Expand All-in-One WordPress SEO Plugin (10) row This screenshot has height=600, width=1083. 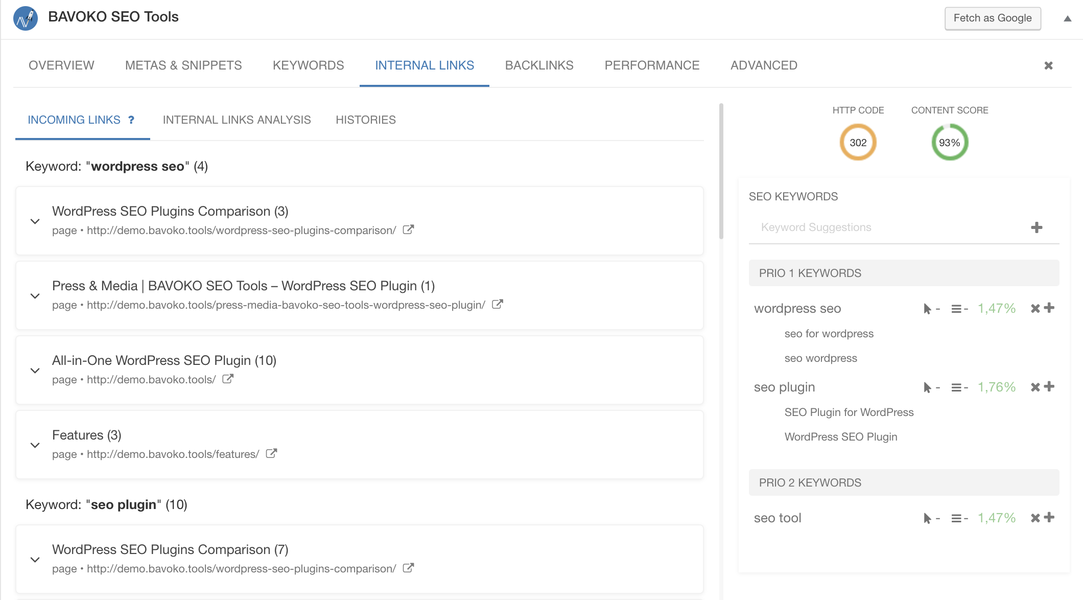pos(35,371)
